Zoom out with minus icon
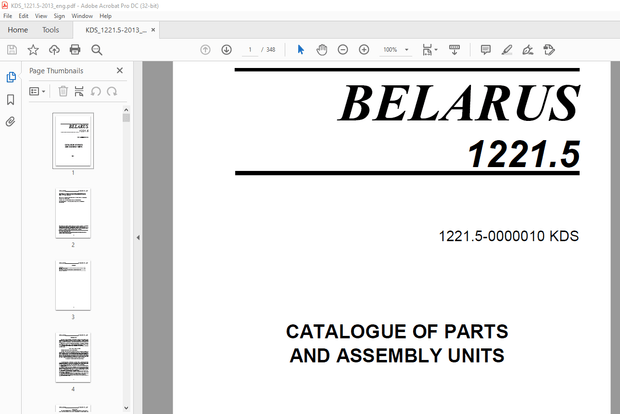The image size is (620, 414). 343,50
